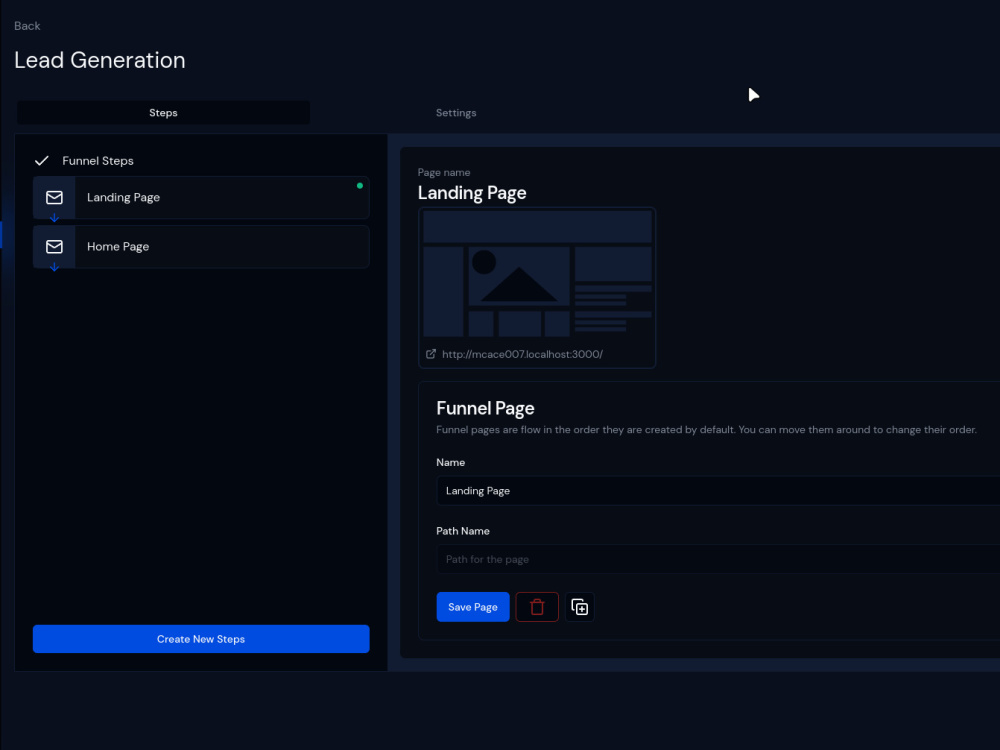Click the Create New Steps button
This screenshot has height=750, width=1000.
coord(201,639)
